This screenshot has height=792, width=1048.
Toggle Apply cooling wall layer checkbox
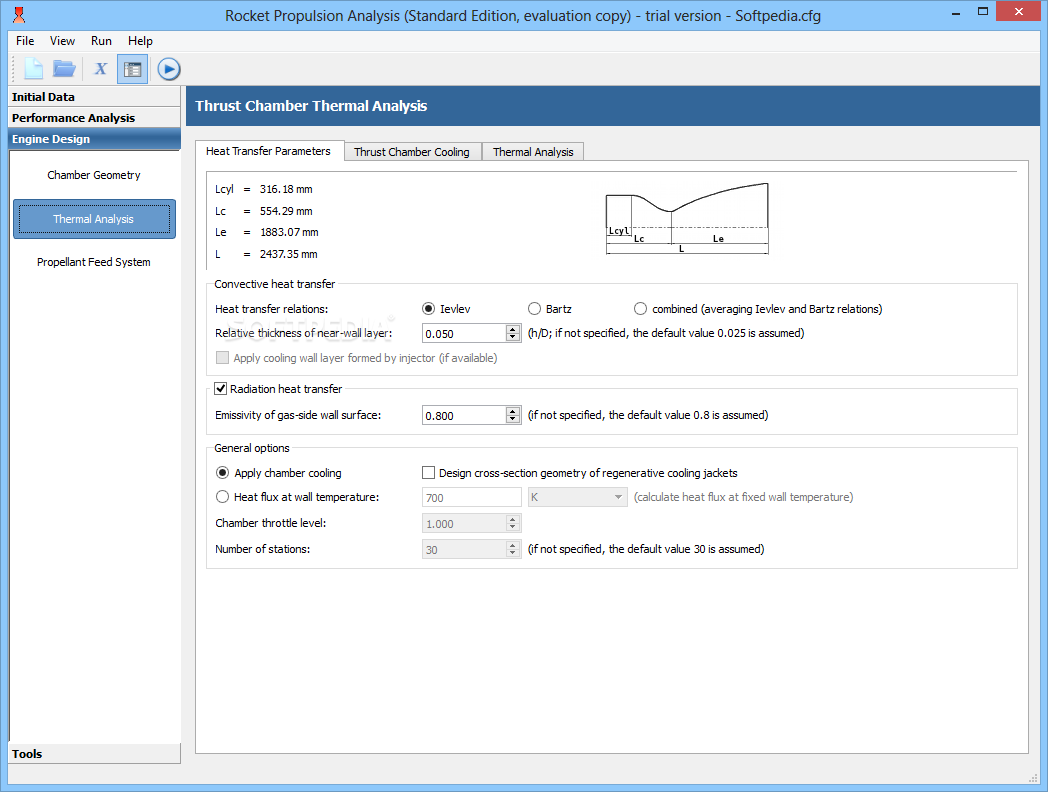(x=223, y=358)
